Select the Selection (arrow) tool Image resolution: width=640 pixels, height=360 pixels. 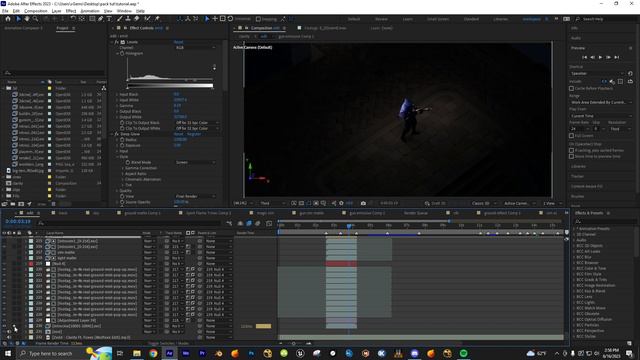[18, 19]
